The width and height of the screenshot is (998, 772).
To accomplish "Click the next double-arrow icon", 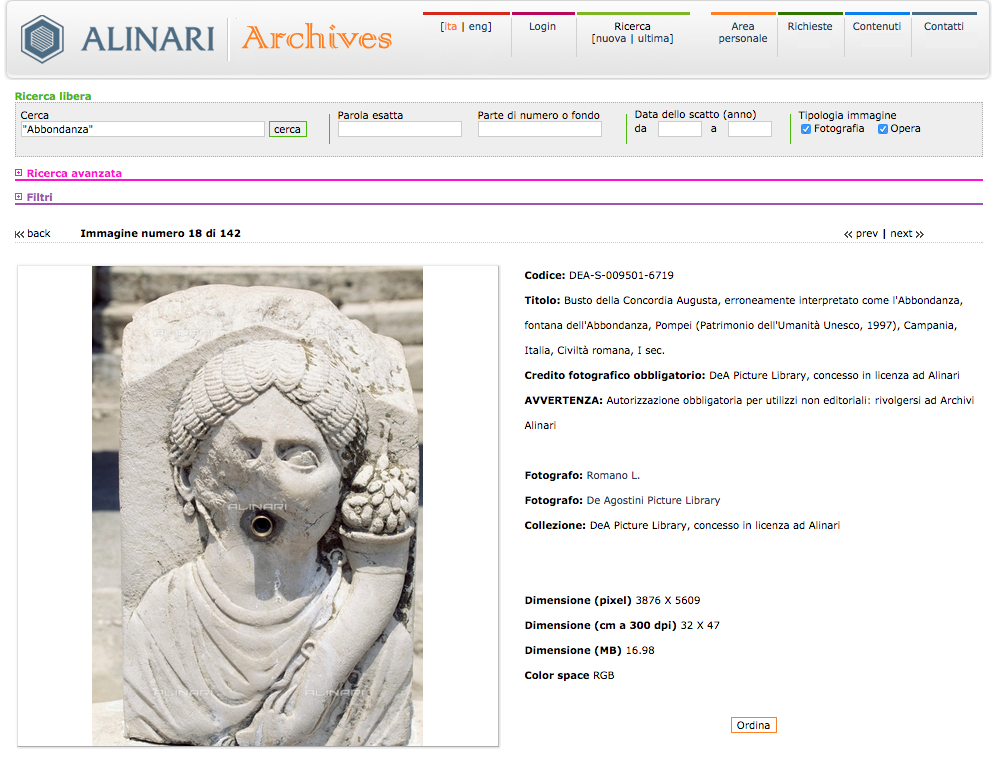I will coord(919,234).
